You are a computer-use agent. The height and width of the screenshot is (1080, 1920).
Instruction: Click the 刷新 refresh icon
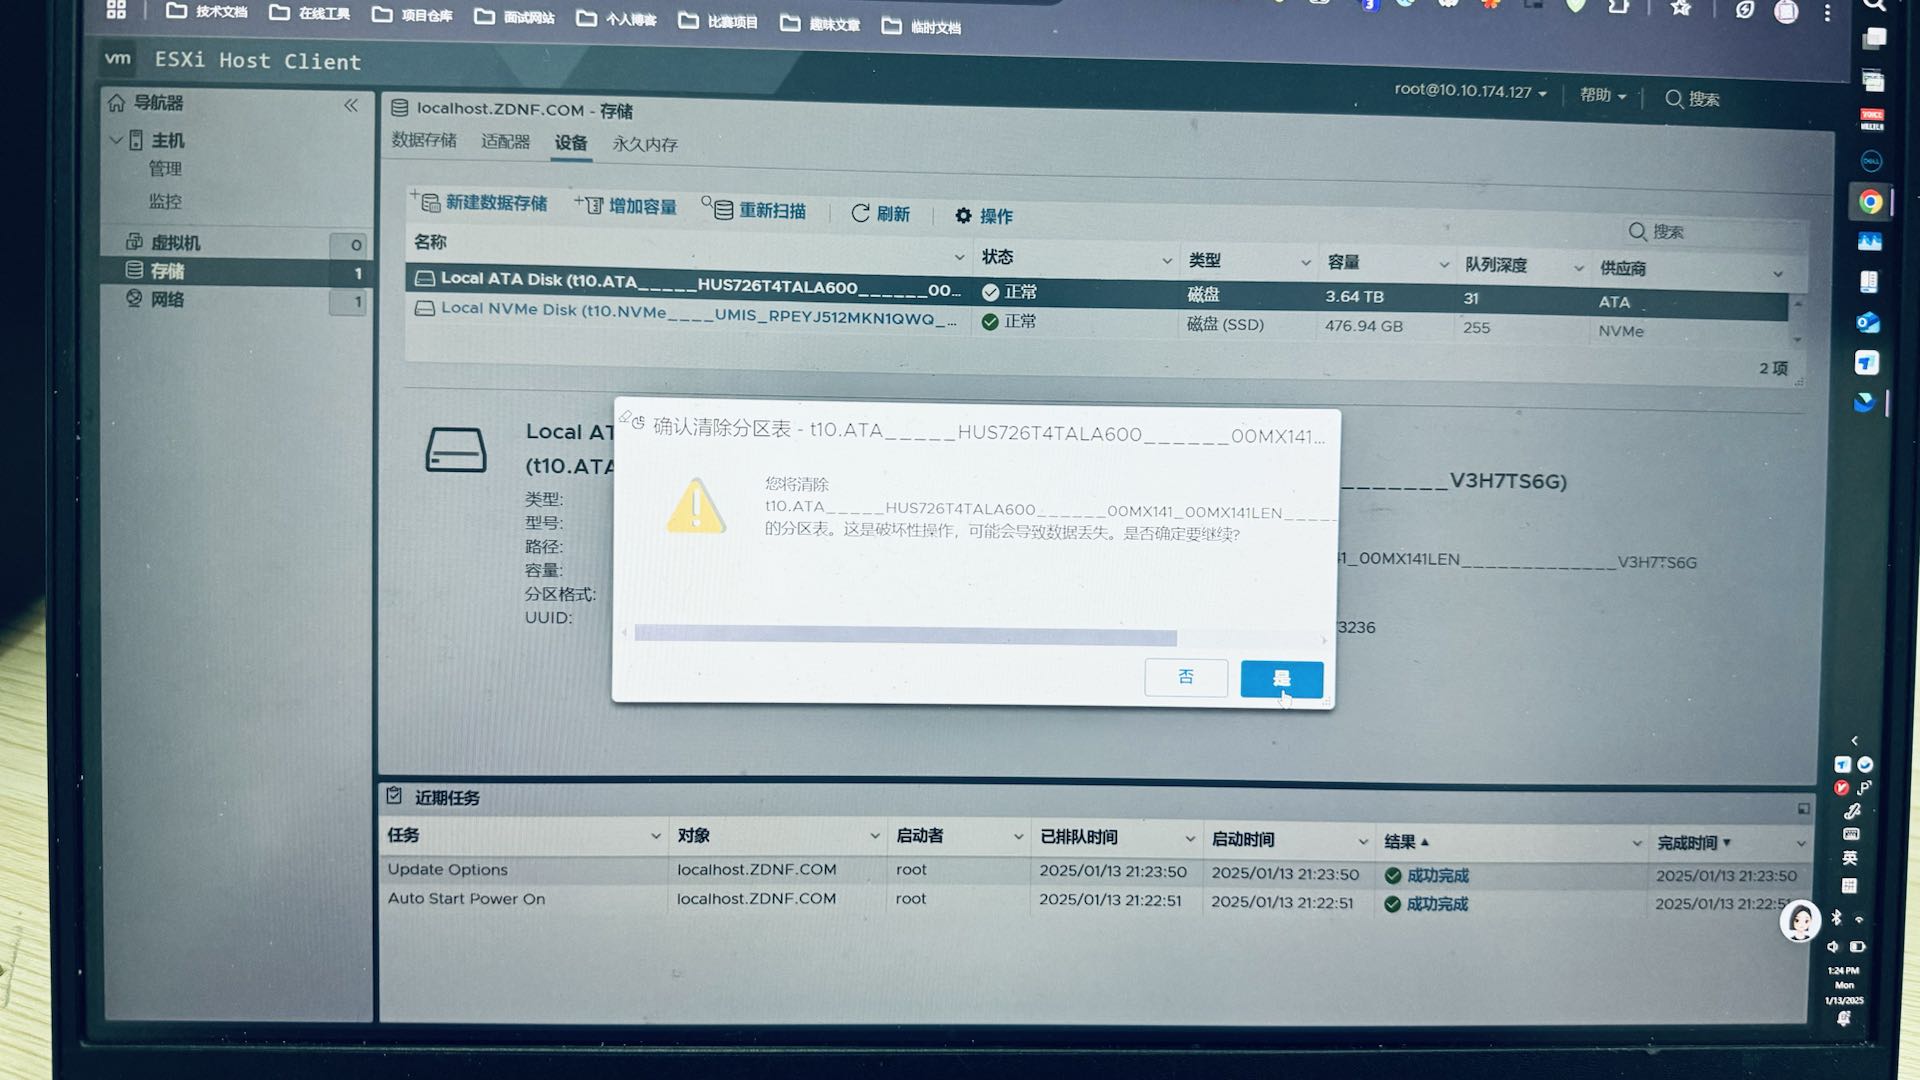click(x=860, y=213)
